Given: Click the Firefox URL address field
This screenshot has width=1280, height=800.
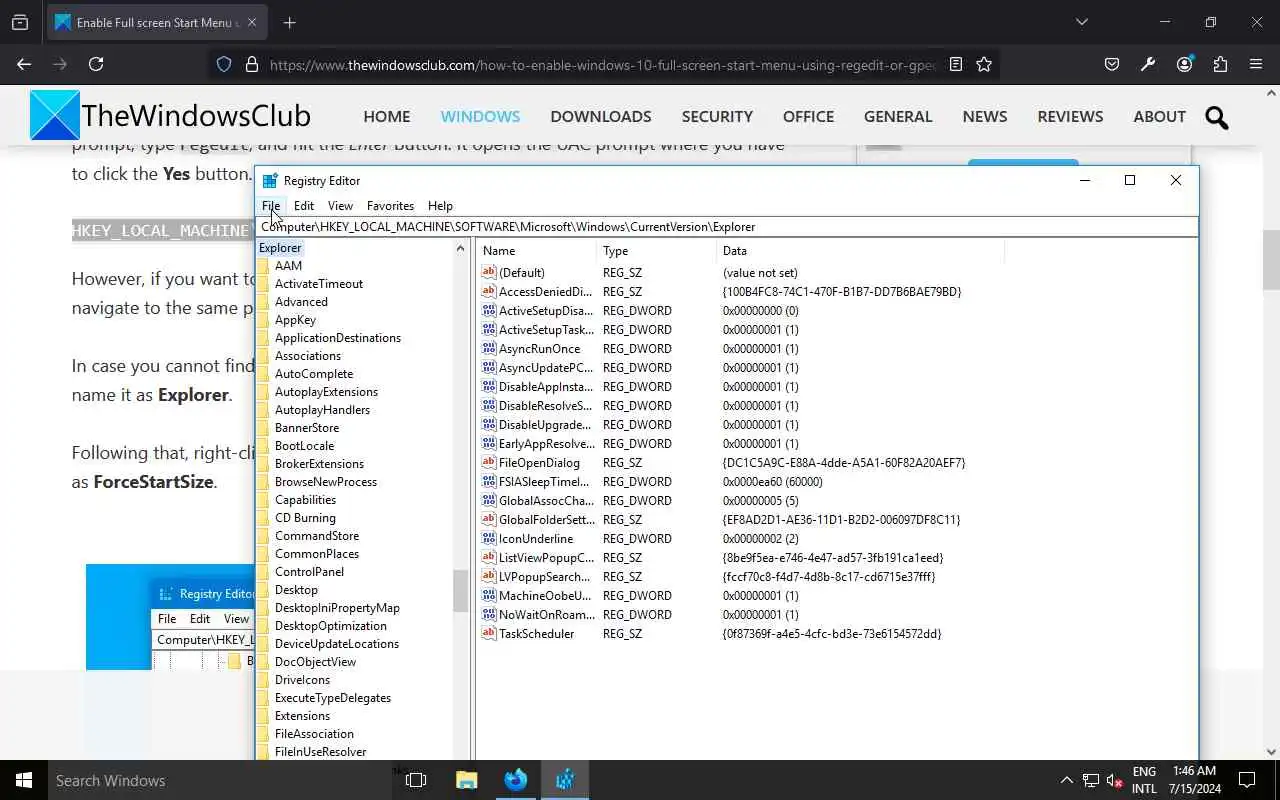Looking at the screenshot, I should pyautogui.click(x=603, y=64).
